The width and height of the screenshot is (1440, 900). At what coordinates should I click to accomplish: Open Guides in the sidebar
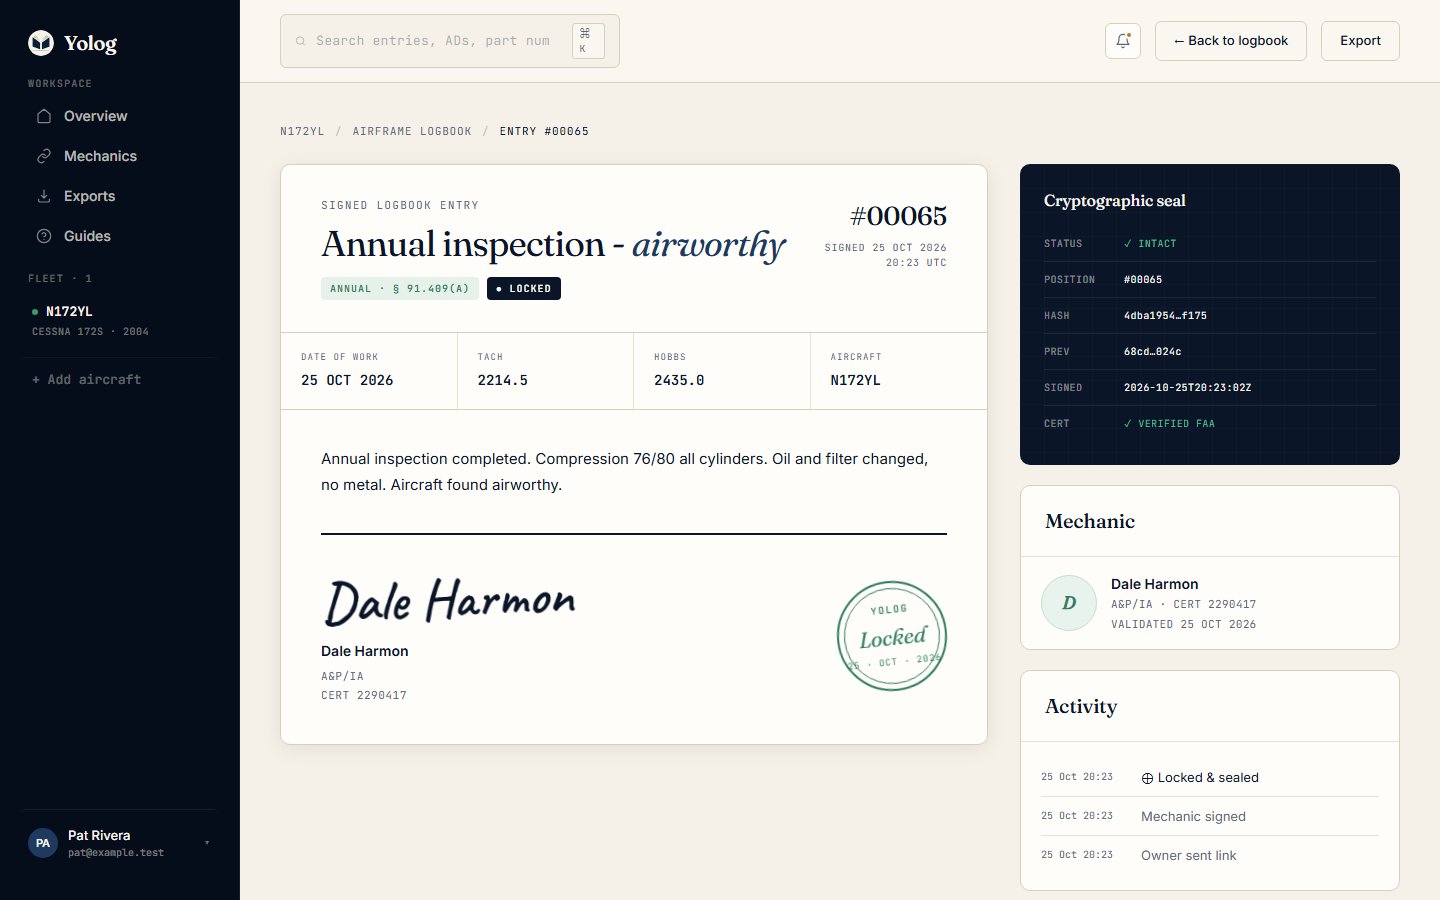click(120, 236)
